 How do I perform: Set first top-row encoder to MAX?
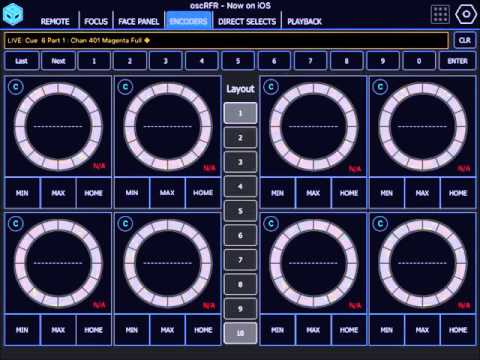click(58, 193)
